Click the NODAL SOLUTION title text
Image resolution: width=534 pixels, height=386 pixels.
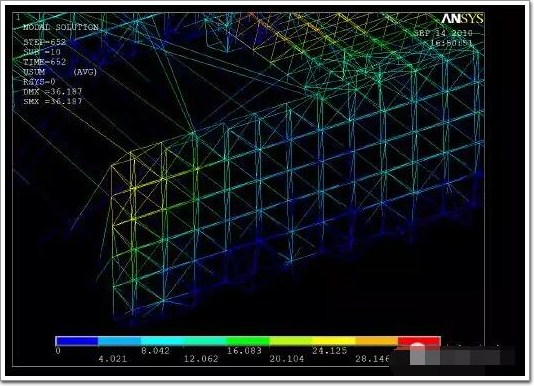61,28
